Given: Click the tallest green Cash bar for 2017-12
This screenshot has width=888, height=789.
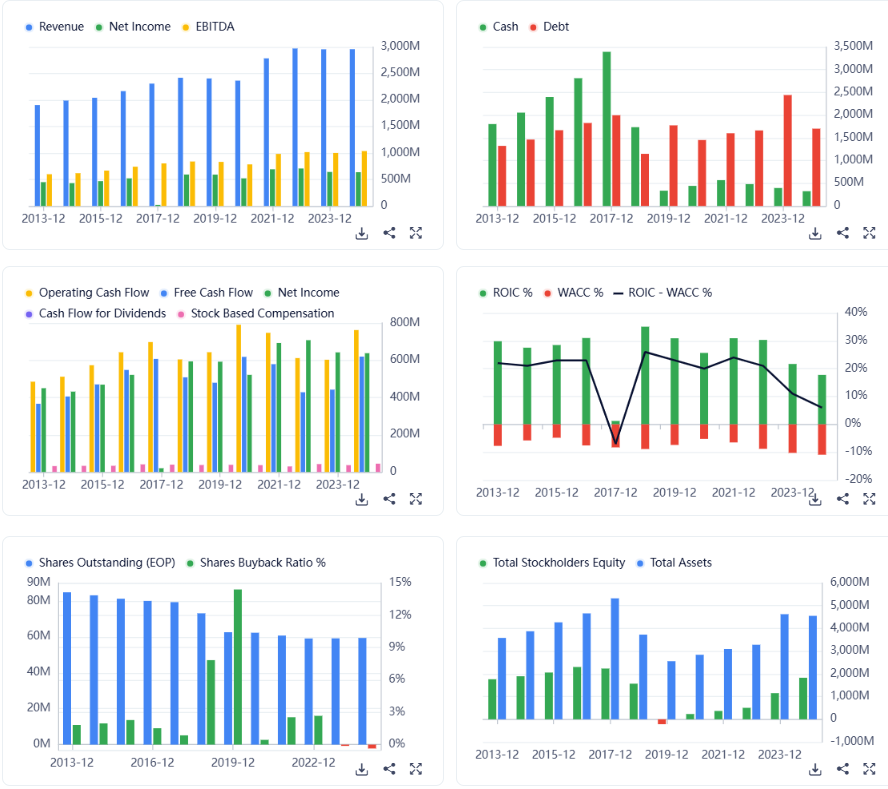Looking at the screenshot, I should 607,129.
